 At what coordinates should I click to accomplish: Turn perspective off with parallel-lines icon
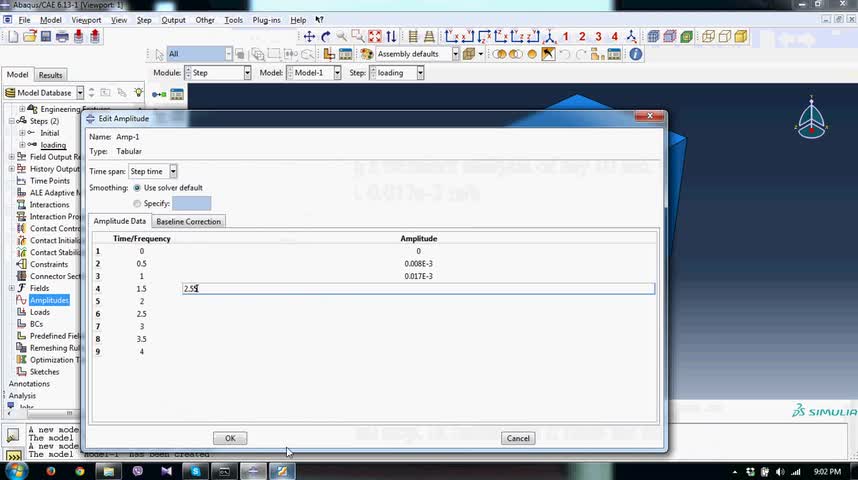[x=413, y=37]
